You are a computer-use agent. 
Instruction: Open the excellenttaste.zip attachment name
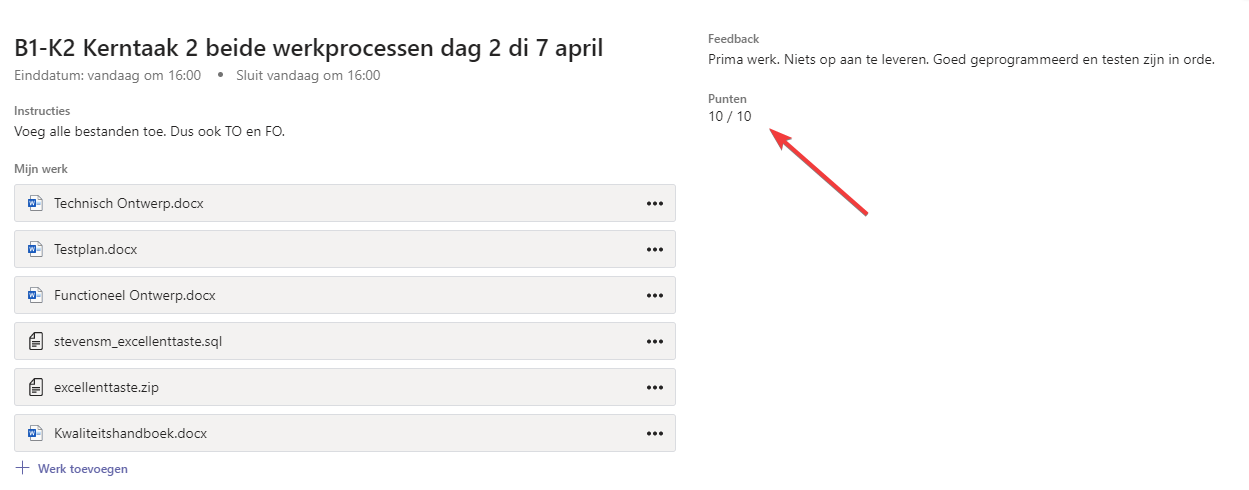(x=106, y=387)
